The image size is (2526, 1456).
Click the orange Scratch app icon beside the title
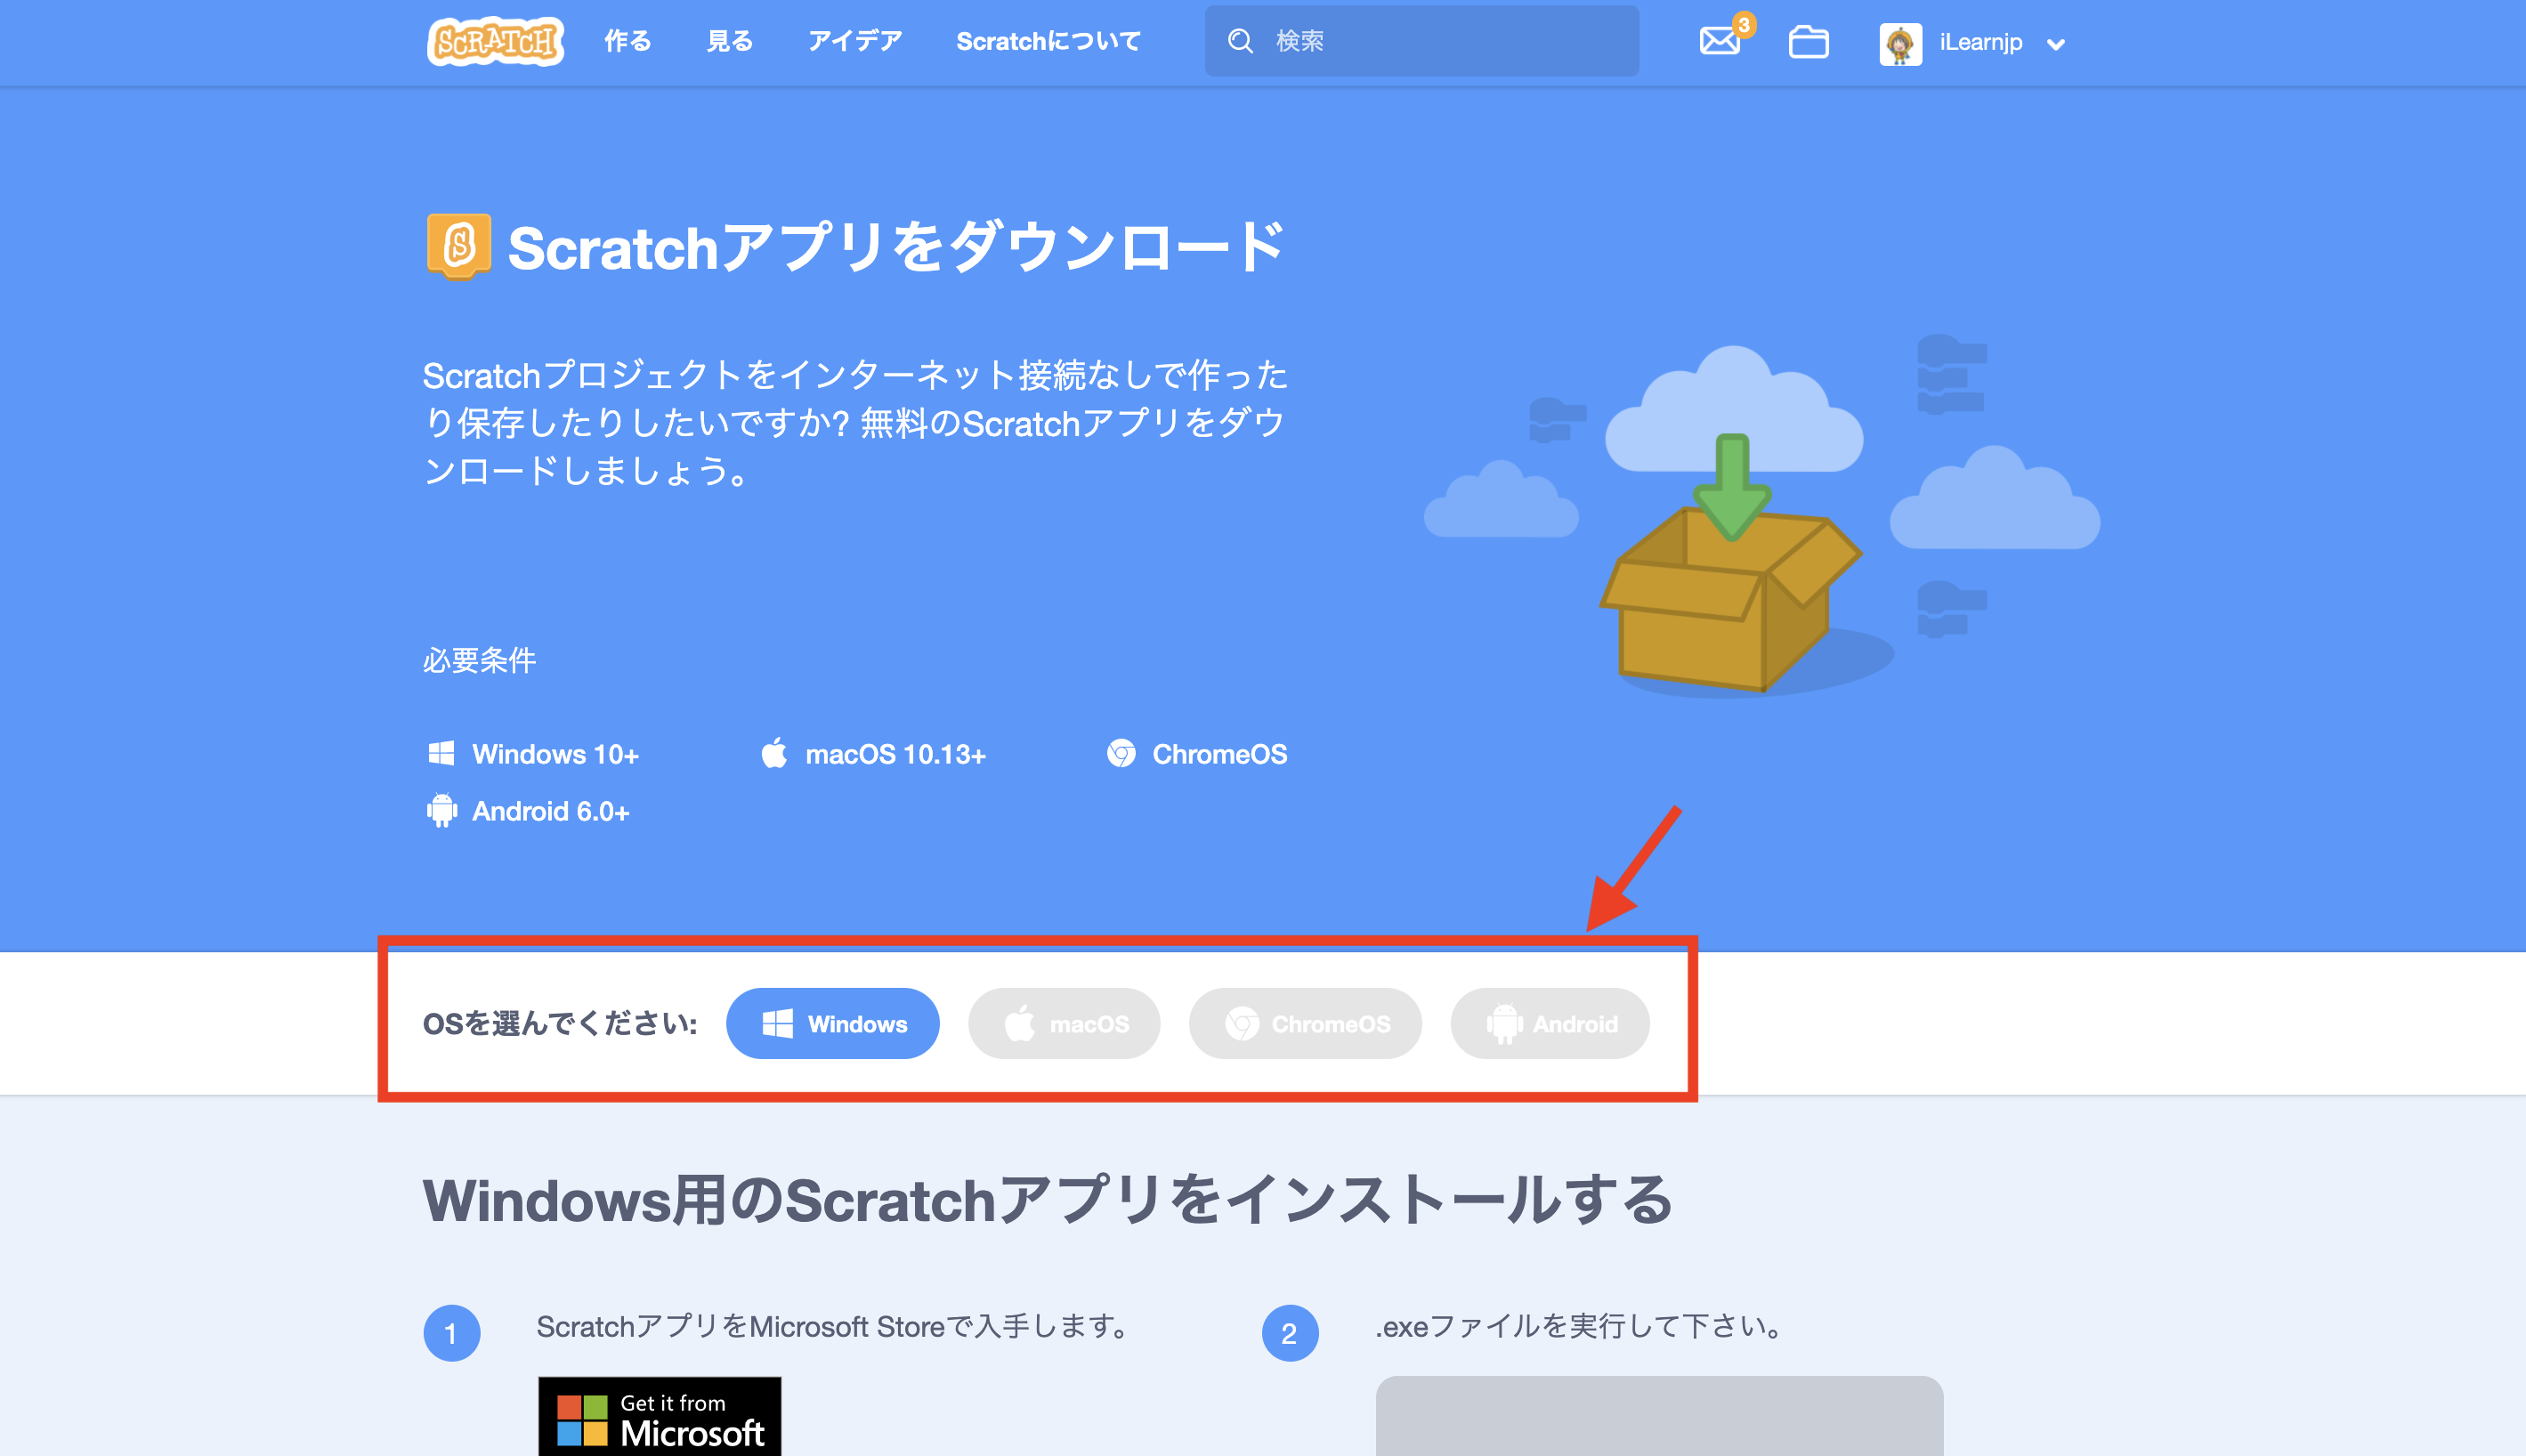tap(459, 246)
